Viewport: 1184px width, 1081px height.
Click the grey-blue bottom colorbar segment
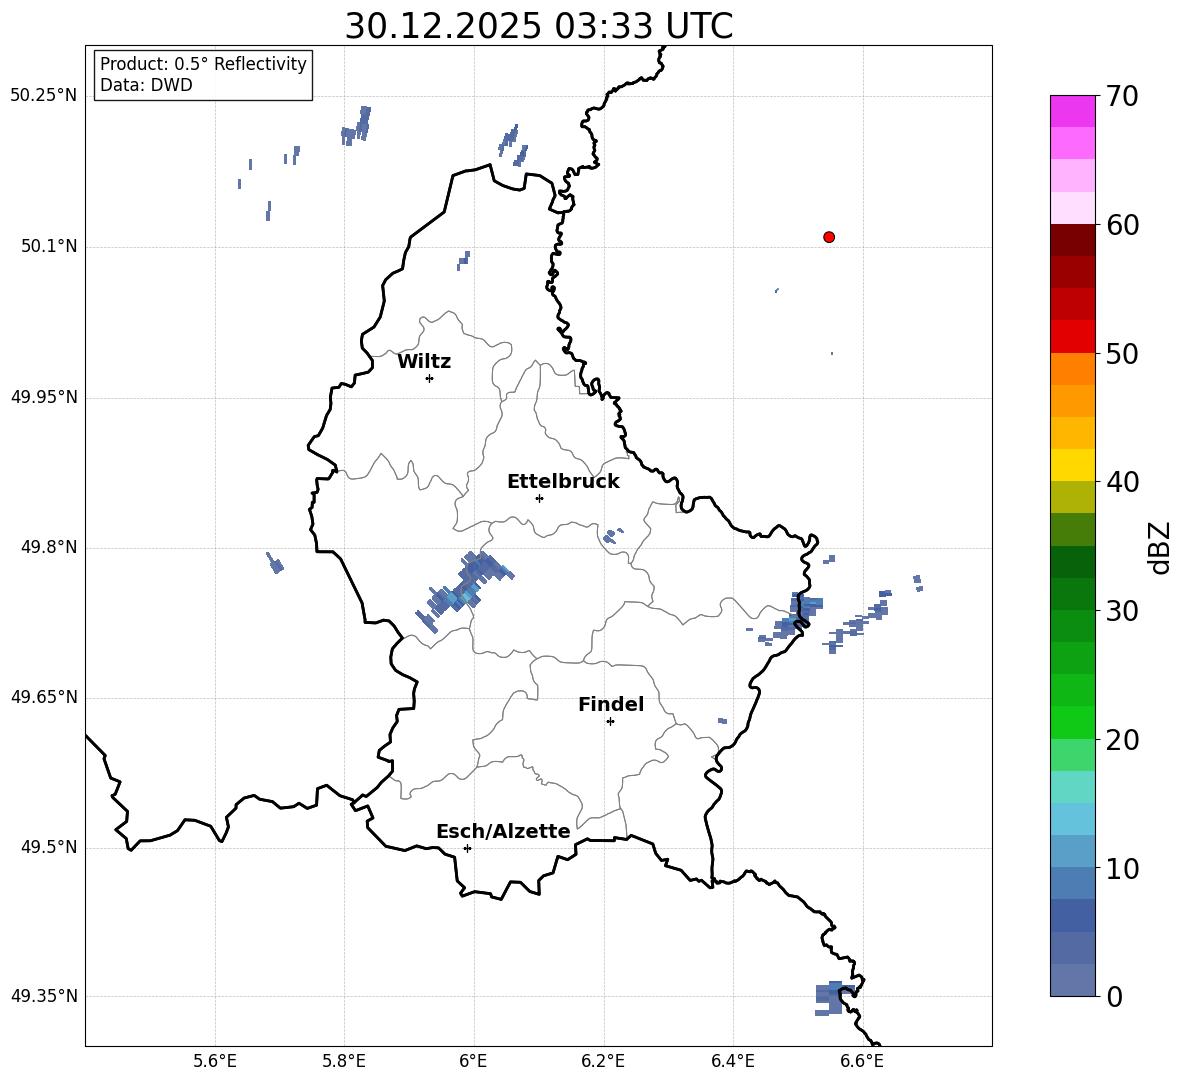tap(1073, 980)
